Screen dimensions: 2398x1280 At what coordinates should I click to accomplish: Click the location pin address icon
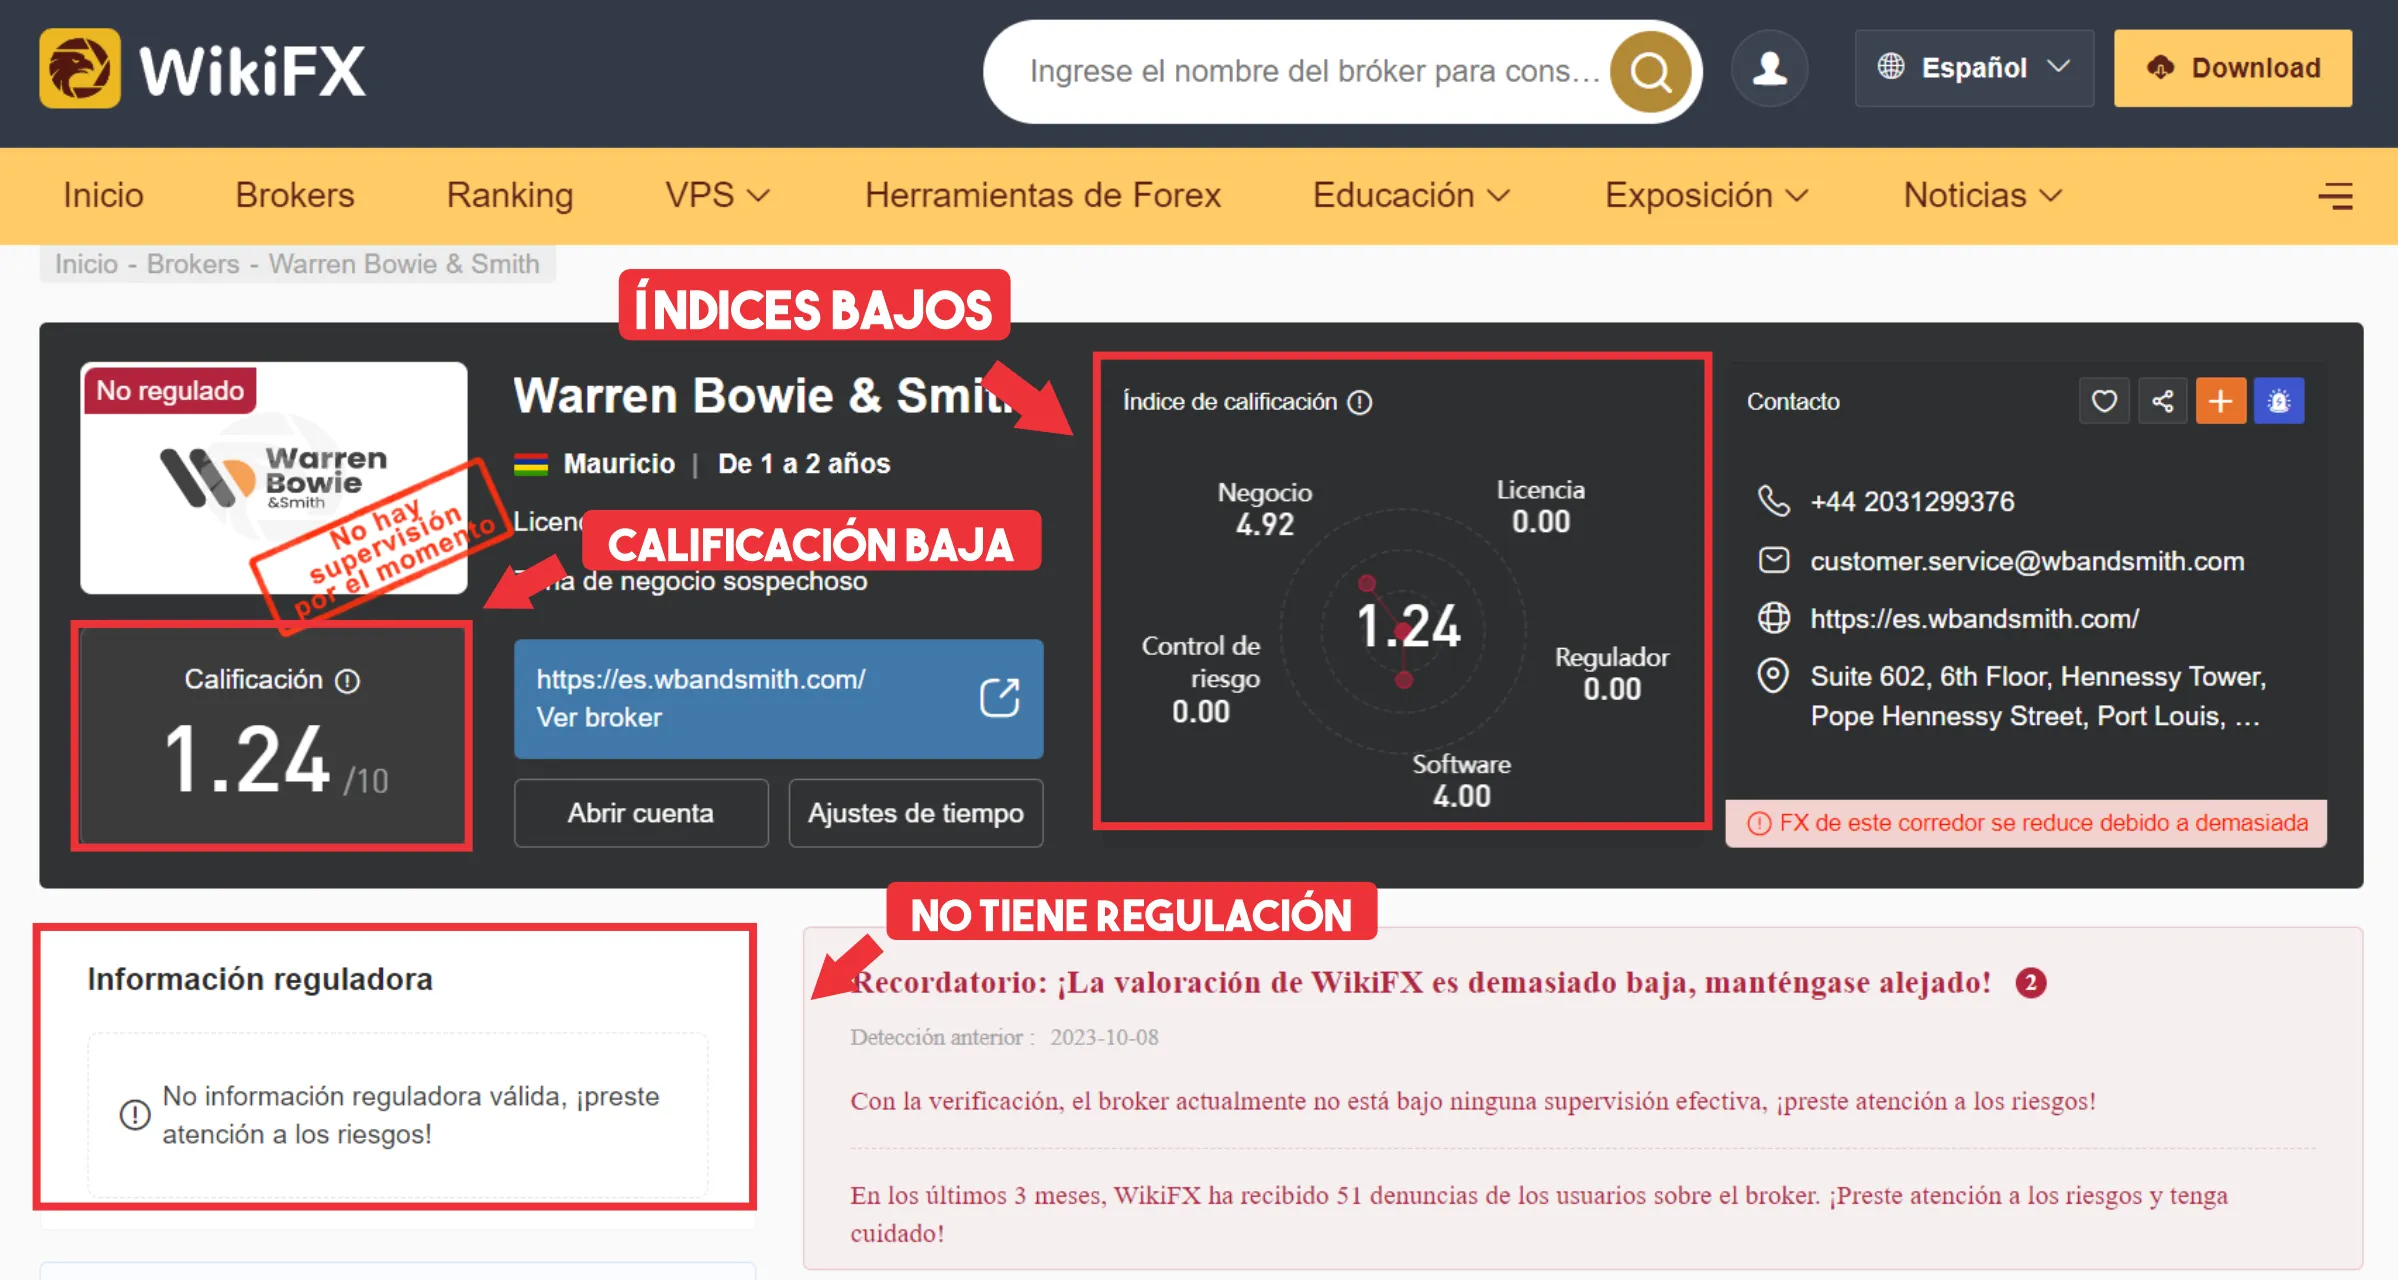1773,676
